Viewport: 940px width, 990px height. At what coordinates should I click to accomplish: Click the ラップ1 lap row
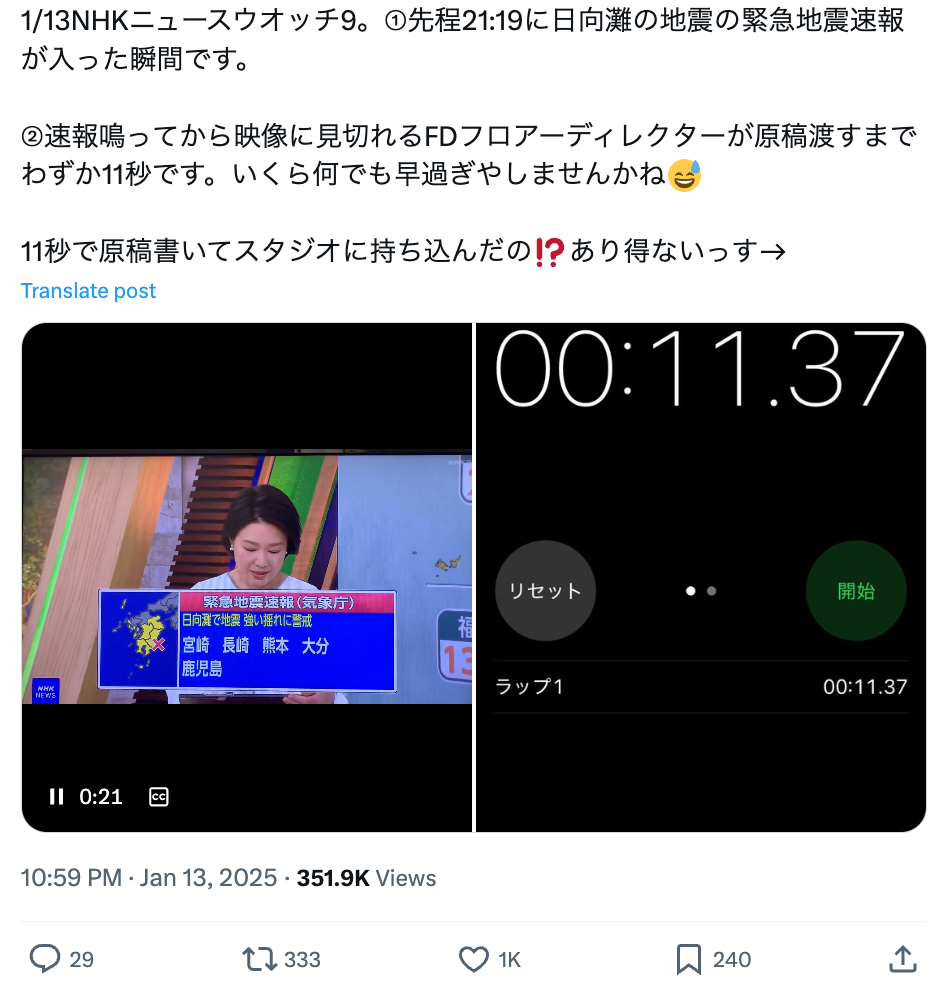coord(701,687)
